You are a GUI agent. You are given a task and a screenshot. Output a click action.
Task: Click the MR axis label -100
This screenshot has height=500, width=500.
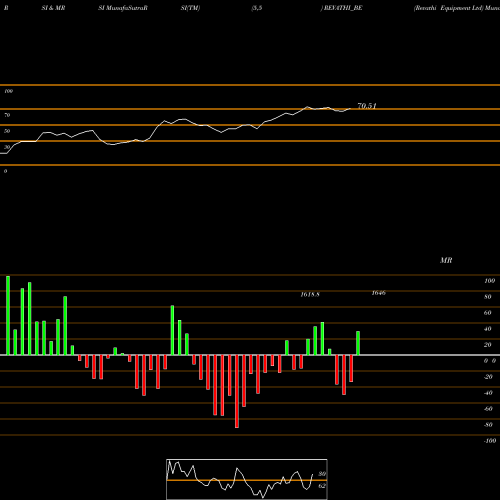coord(490,441)
